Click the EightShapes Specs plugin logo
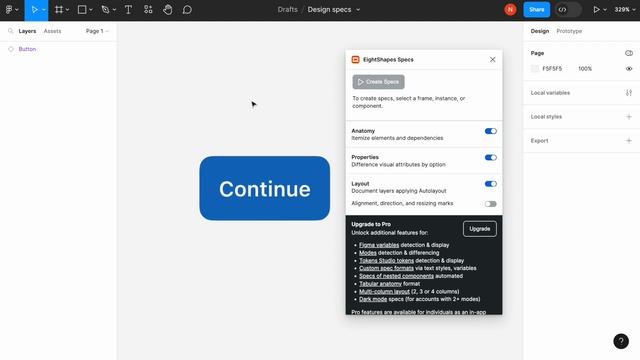640x360 pixels. click(x=356, y=60)
